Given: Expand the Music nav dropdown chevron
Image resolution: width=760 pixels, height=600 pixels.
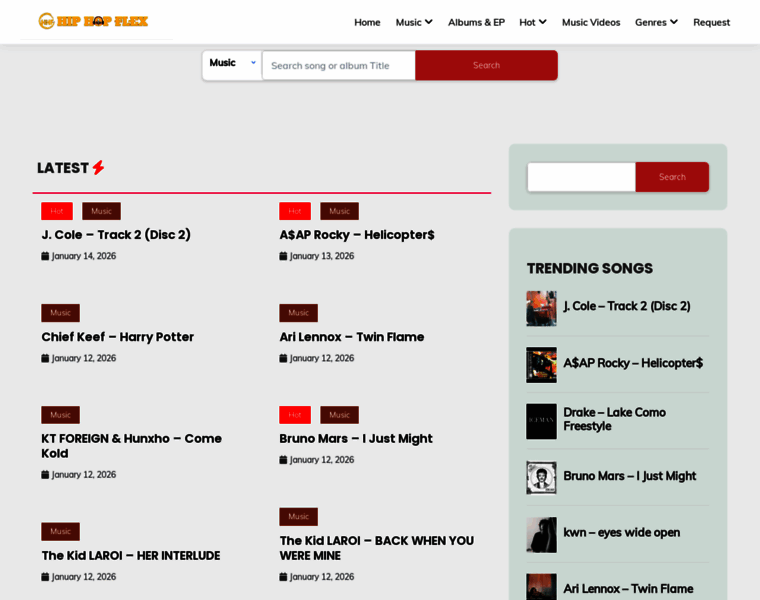Looking at the screenshot, I should pos(428,22).
